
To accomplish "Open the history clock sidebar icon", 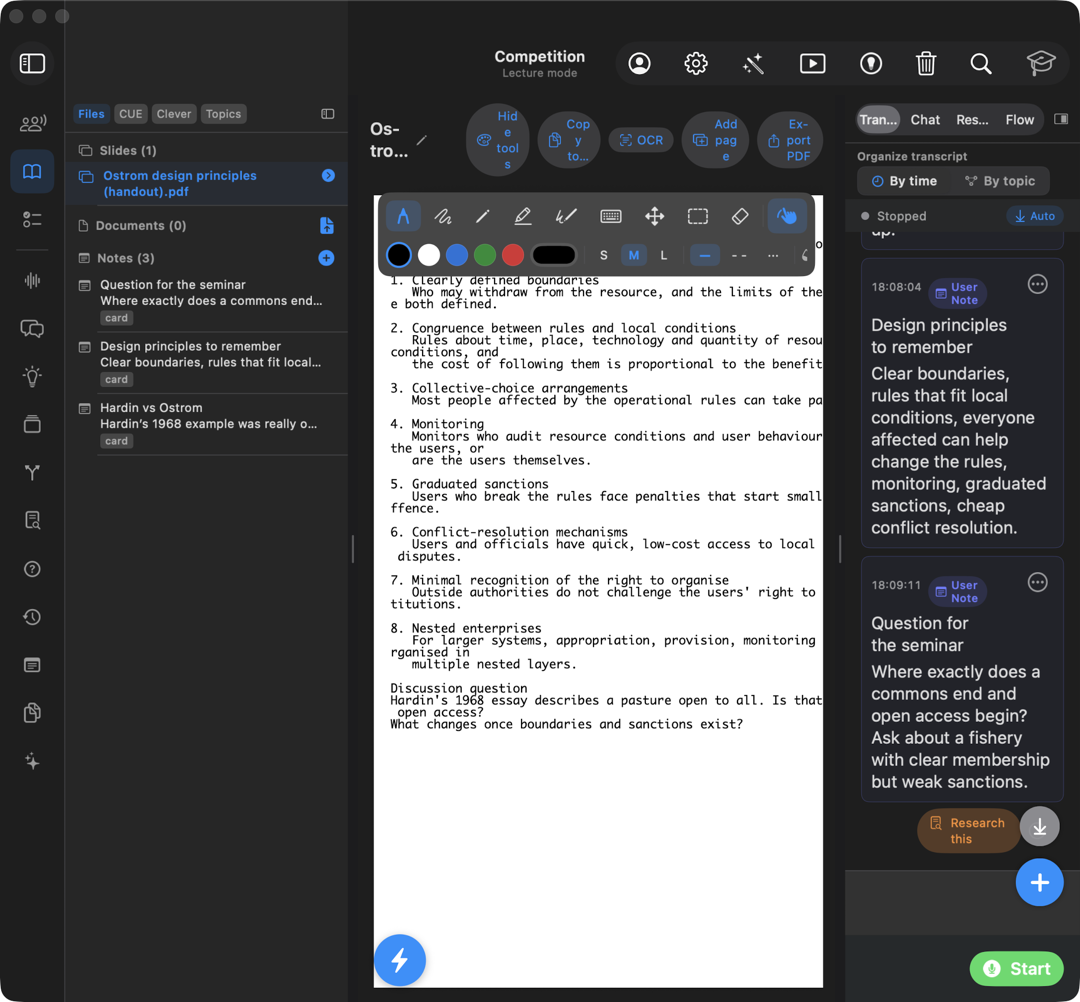I will pos(32,617).
